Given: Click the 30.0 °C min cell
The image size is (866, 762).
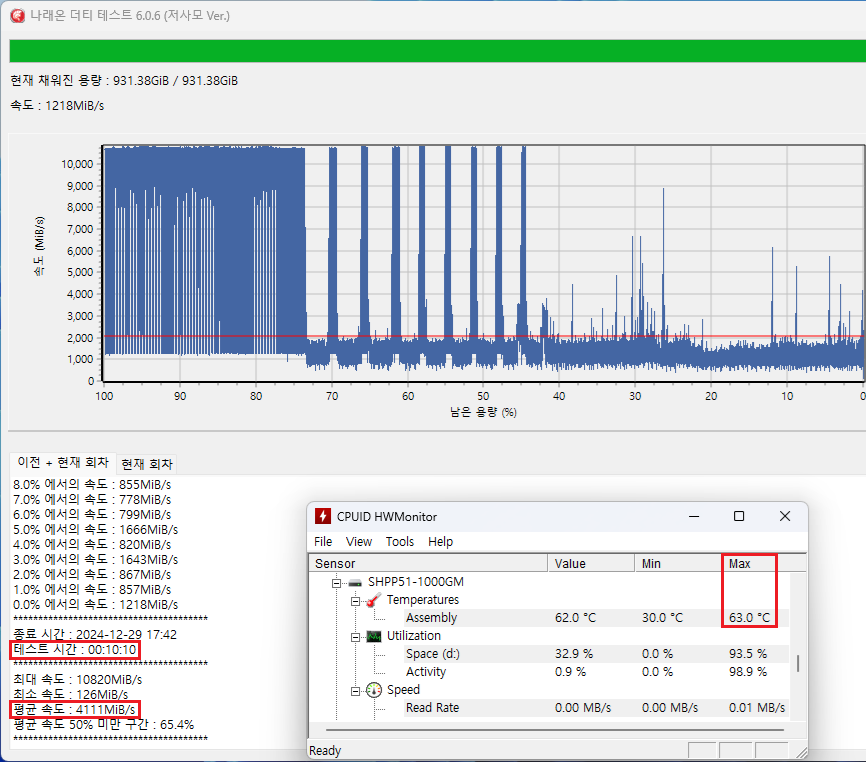Looking at the screenshot, I should (662, 617).
